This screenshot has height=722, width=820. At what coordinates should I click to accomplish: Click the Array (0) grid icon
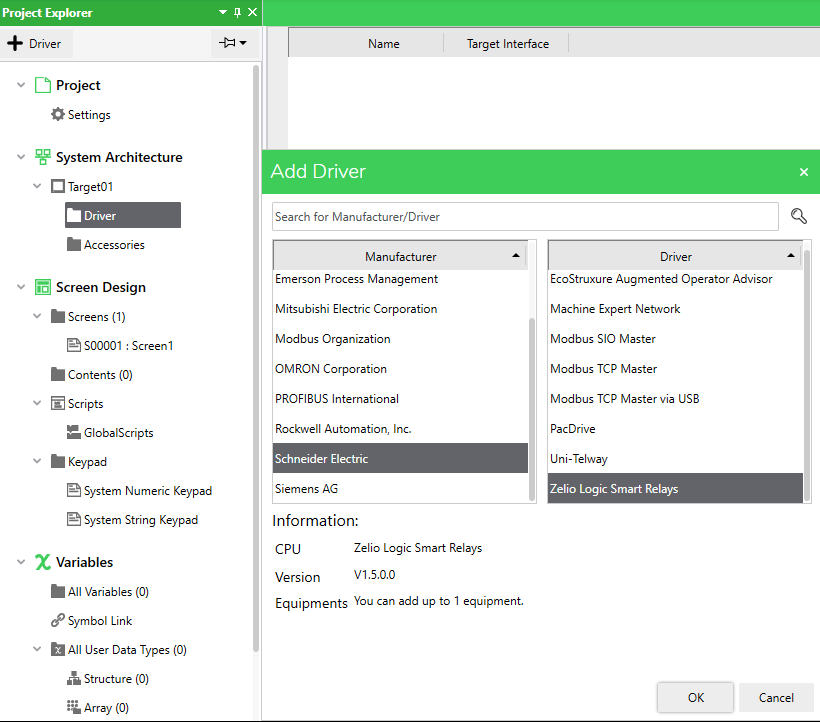74,707
